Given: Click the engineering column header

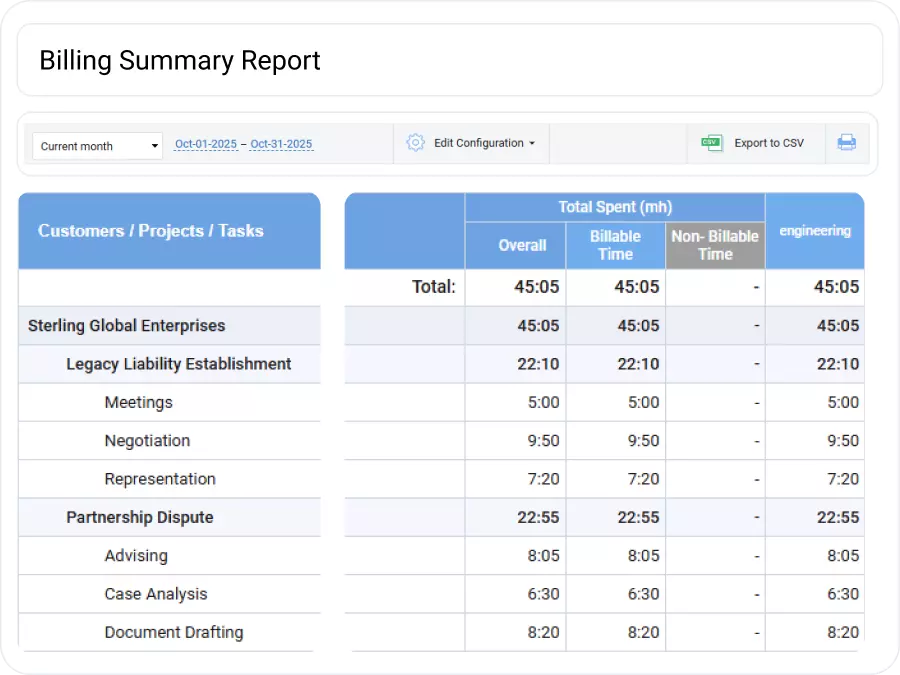Looking at the screenshot, I should pos(814,231).
